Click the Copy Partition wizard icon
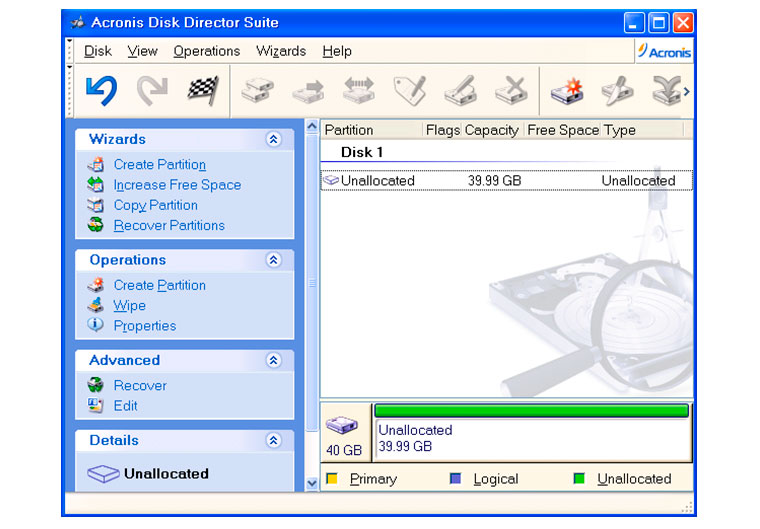Image resolution: width=760 pixels, height=529 pixels. (x=95, y=205)
